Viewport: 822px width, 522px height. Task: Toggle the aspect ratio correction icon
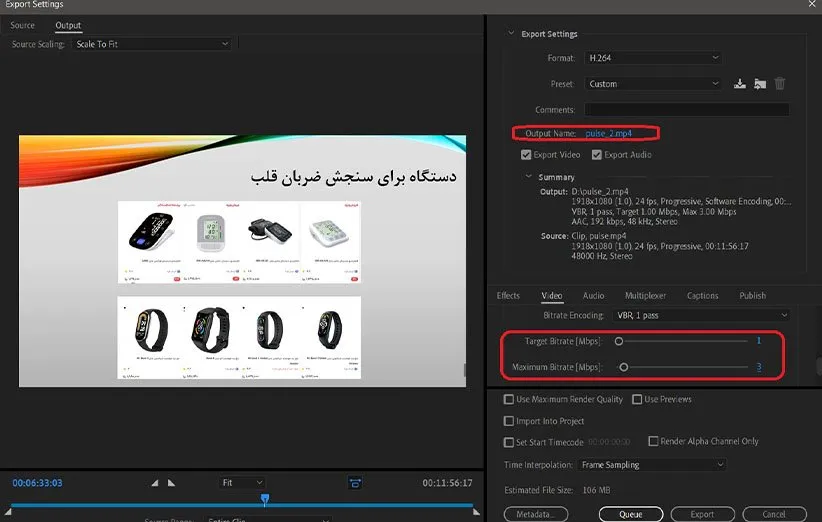(355, 483)
